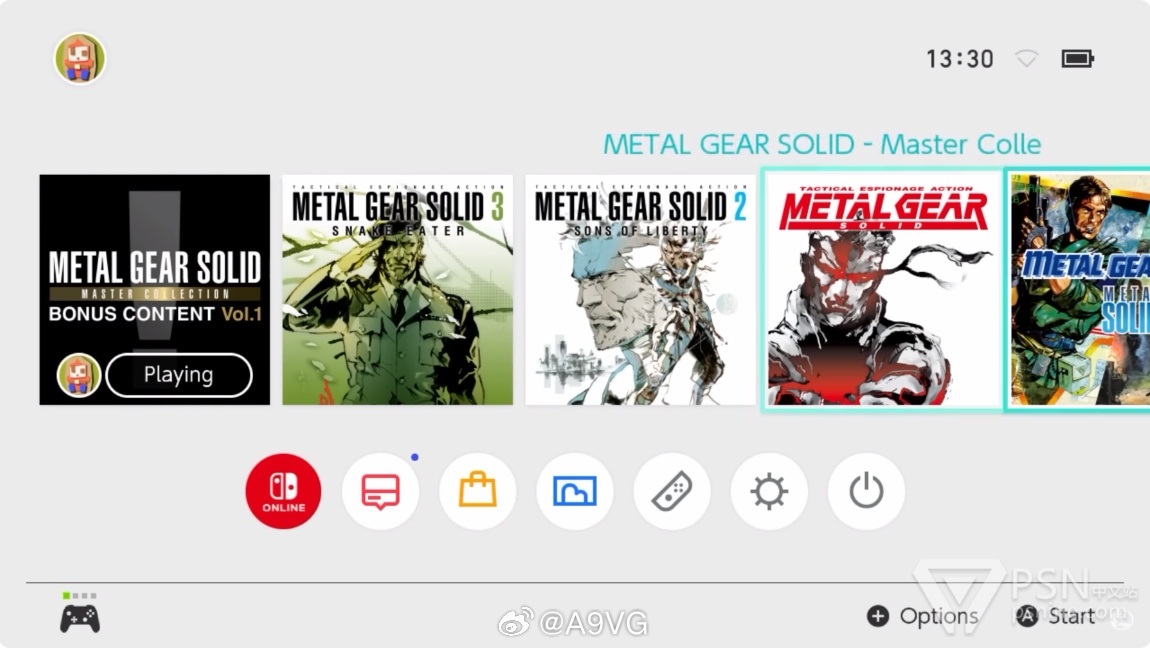Open the Sleep Mode power icon
Viewport: 1150px width, 648px height.
point(866,491)
